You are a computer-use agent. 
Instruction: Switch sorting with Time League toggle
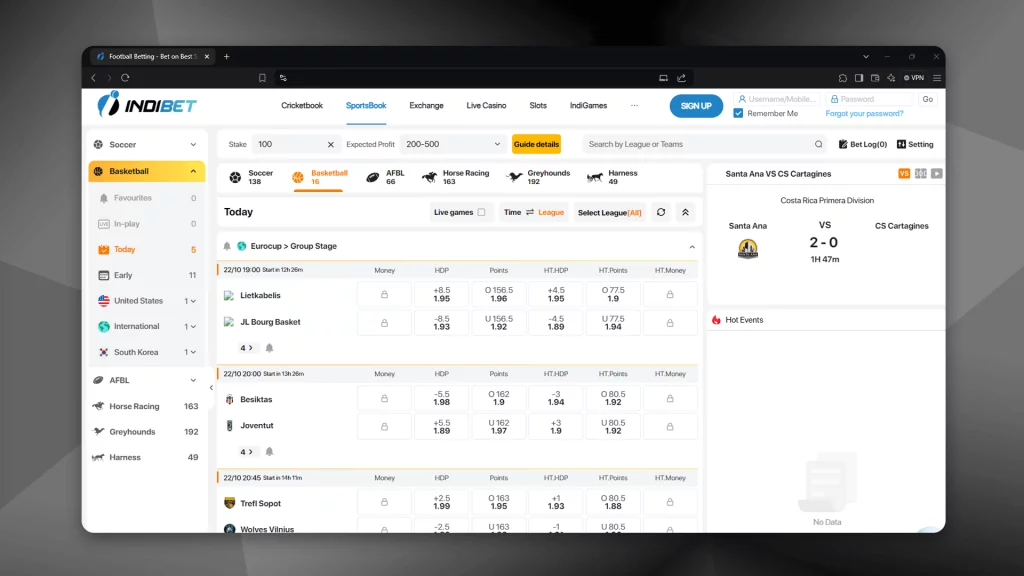coord(534,212)
